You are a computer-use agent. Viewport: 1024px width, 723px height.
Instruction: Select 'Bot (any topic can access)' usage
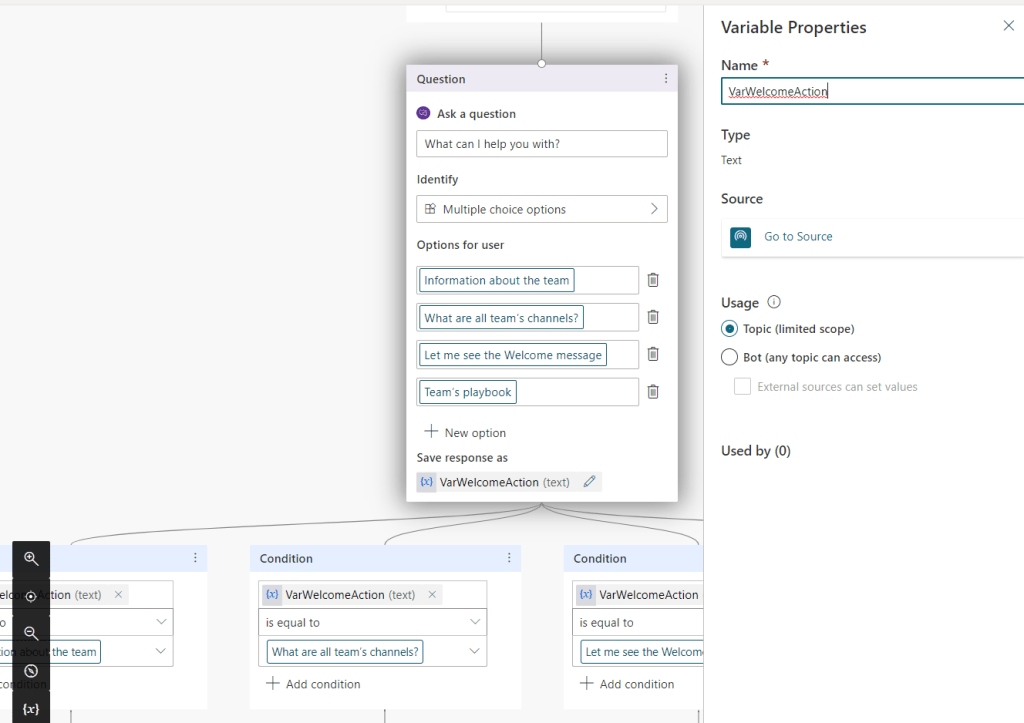[x=729, y=357]
